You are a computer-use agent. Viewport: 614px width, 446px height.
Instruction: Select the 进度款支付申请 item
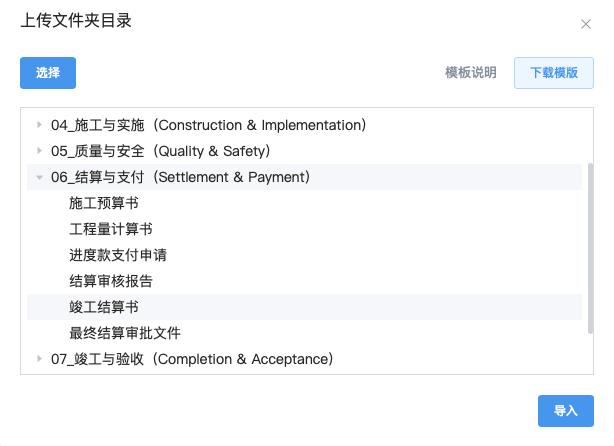(x=118, y=255)
